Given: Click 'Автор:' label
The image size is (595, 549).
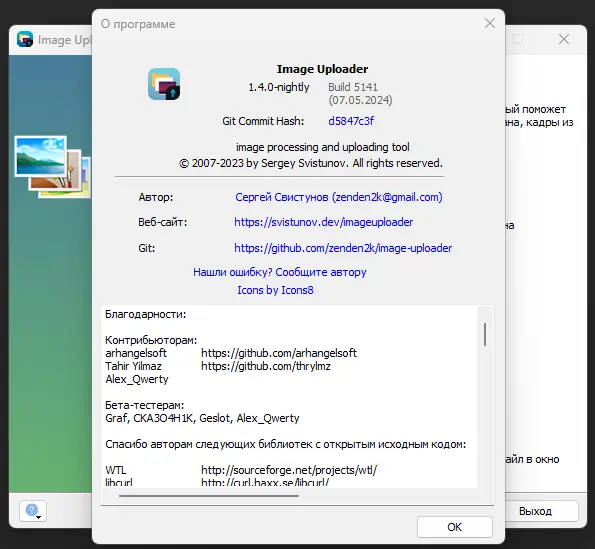Looking at the screenshot, I should 156,197.
